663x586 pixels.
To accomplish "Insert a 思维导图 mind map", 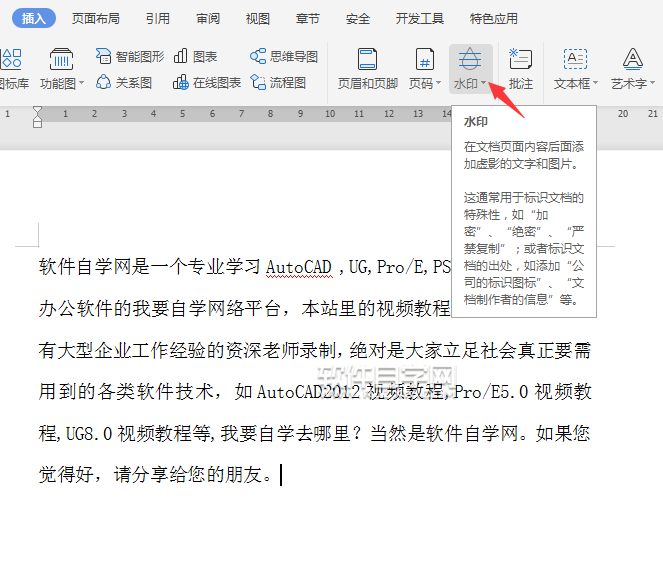I will tap(284, 56).
